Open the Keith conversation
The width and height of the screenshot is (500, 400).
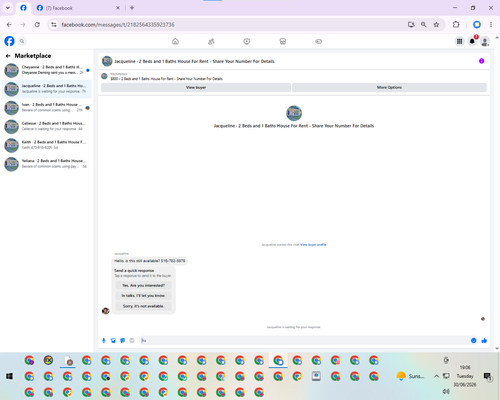(47, 145)
